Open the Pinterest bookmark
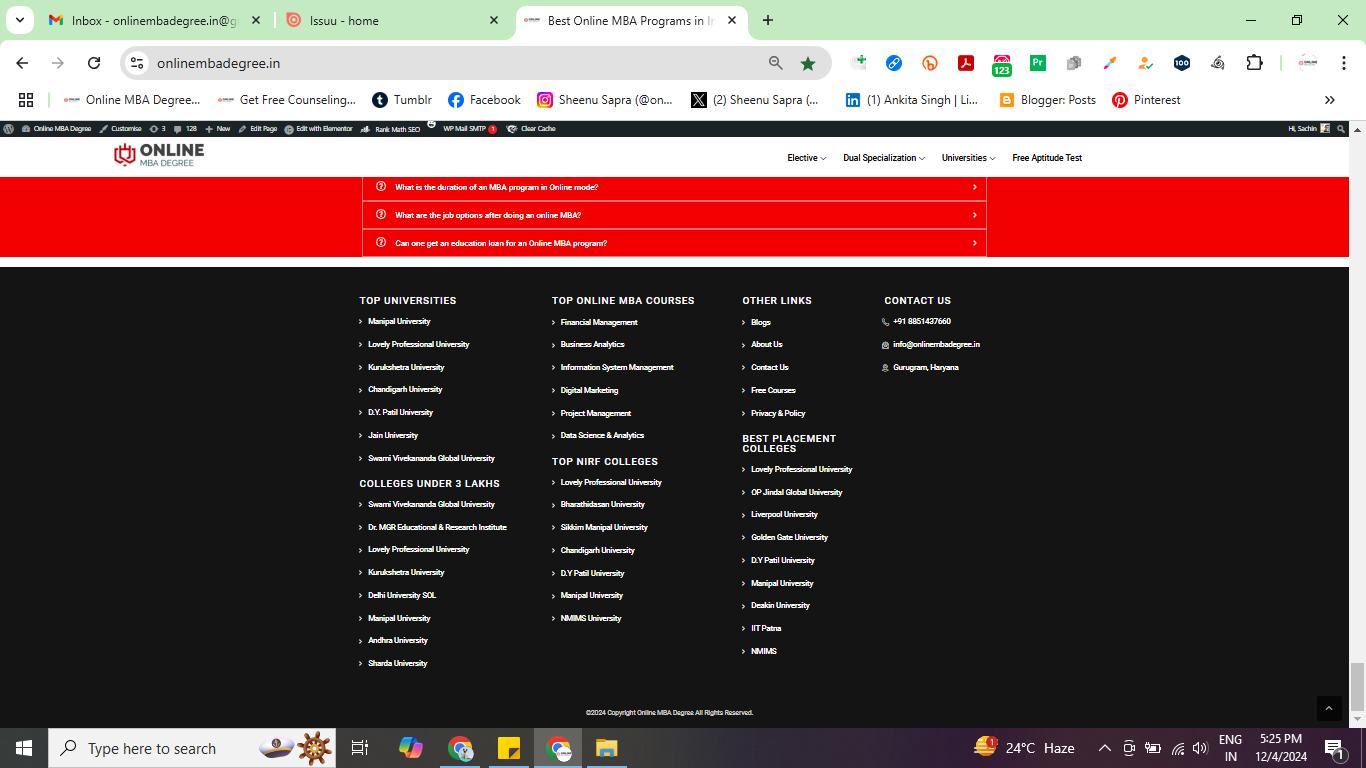 pyautogui.click(x=1146, y=100)
